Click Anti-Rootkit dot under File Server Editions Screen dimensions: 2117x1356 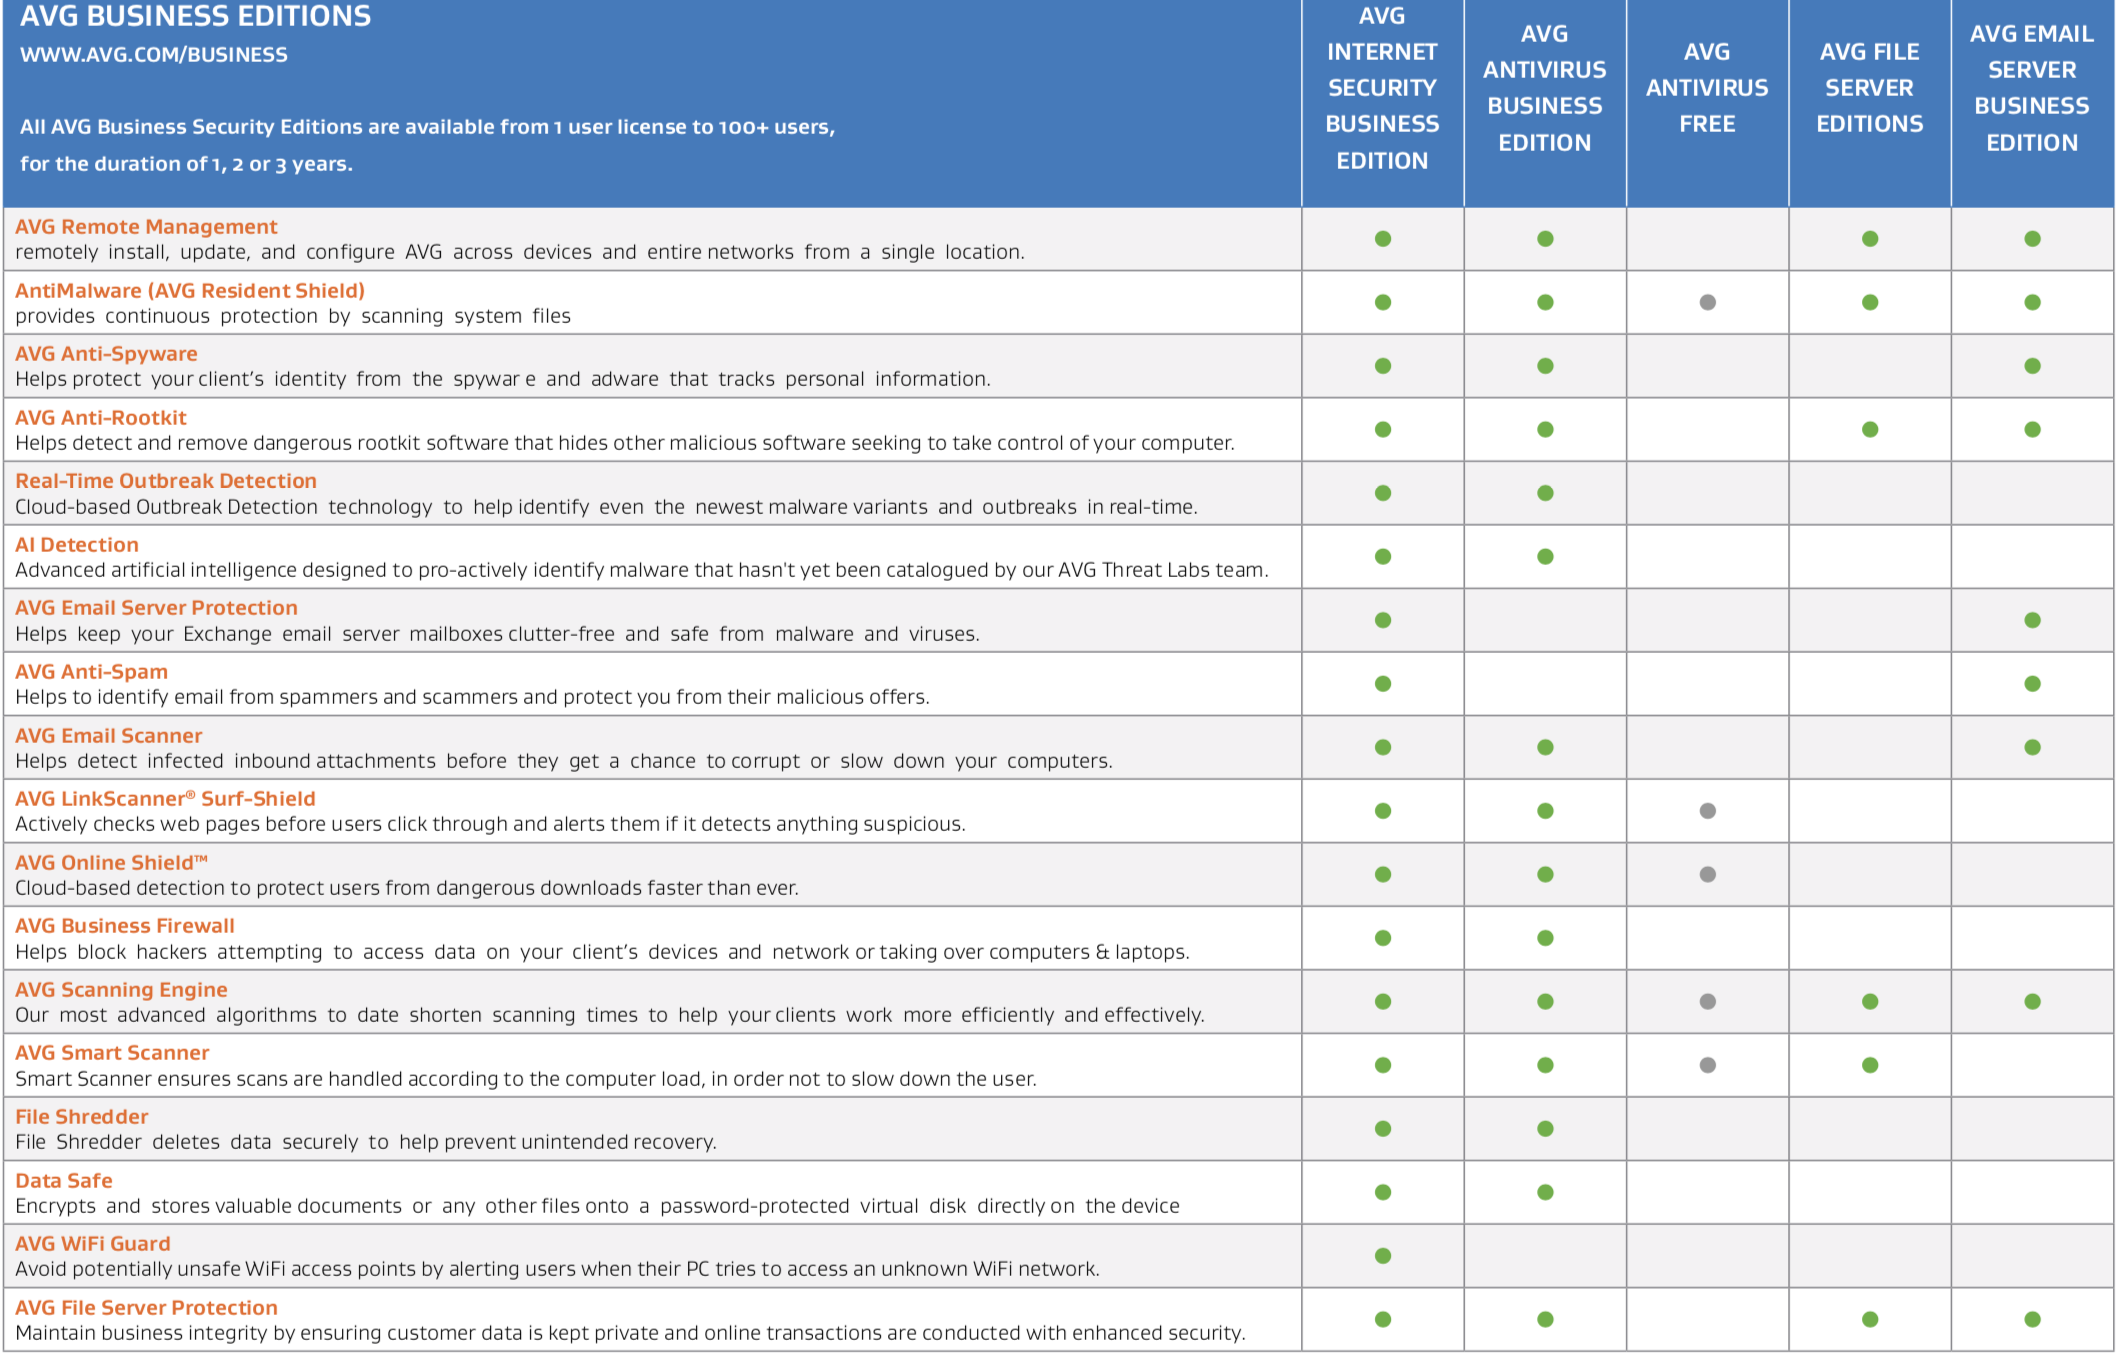pyautogui.click(x=1870, y=429)
